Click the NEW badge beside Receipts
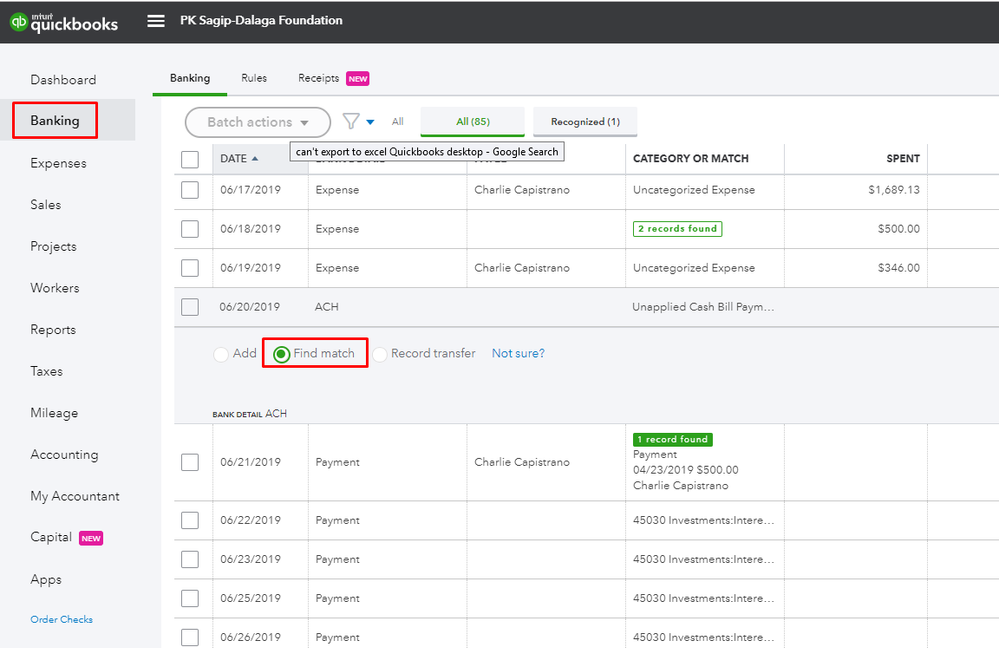 click(357, 78)
